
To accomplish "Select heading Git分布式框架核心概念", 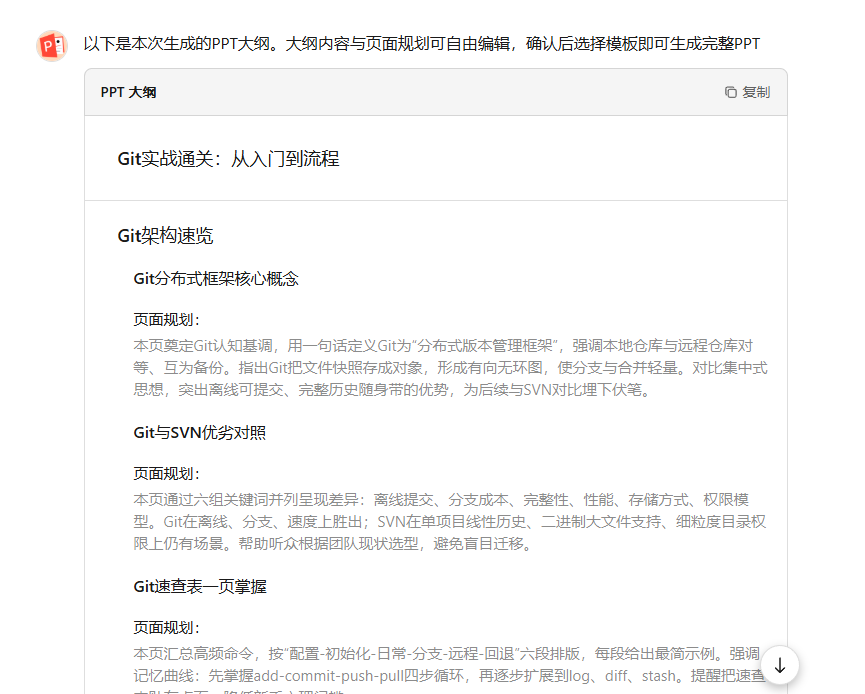I will (x=216, y=279).
